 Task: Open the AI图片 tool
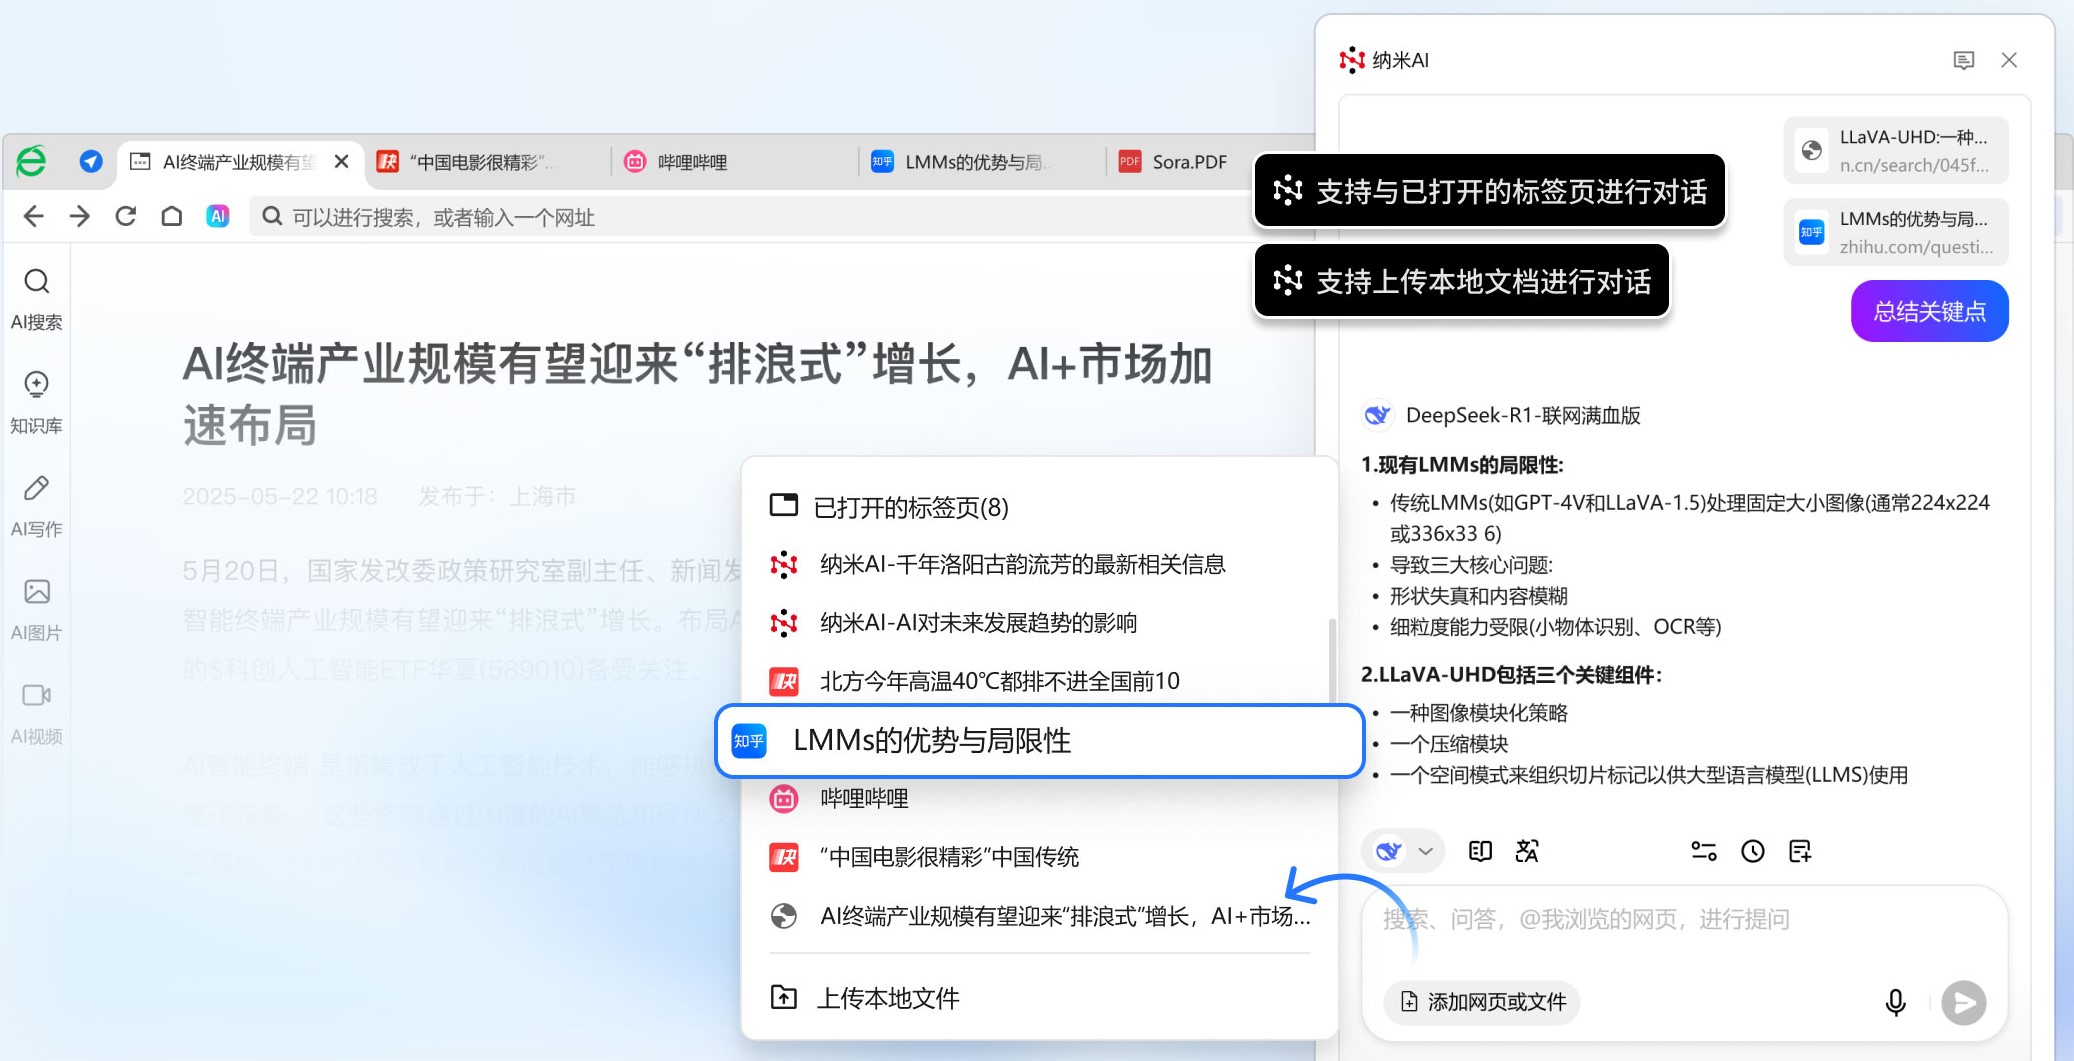pos(37,608)
